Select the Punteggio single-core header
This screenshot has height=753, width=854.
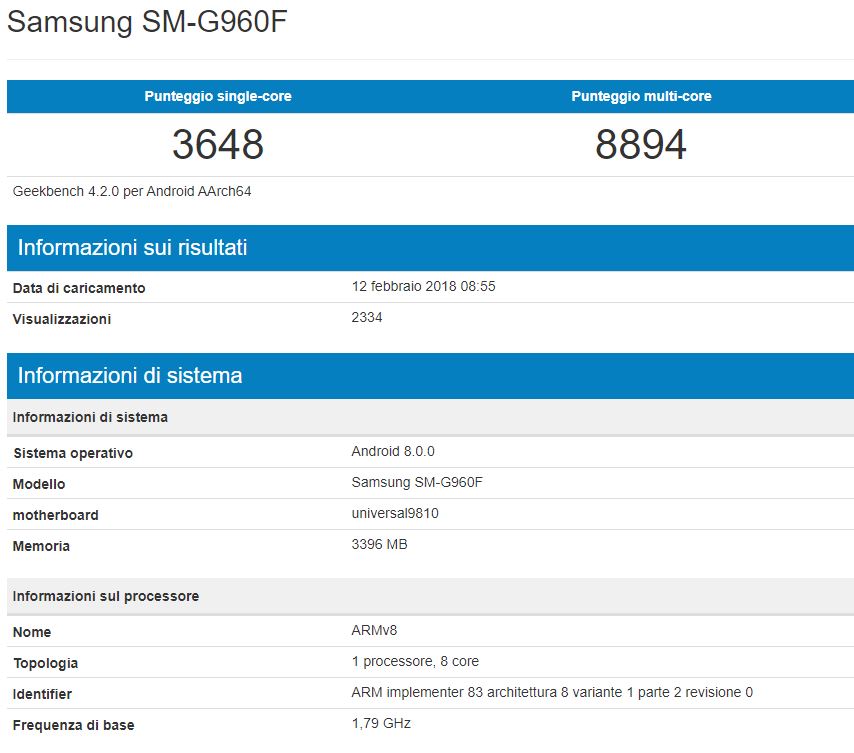click(218, 96)
